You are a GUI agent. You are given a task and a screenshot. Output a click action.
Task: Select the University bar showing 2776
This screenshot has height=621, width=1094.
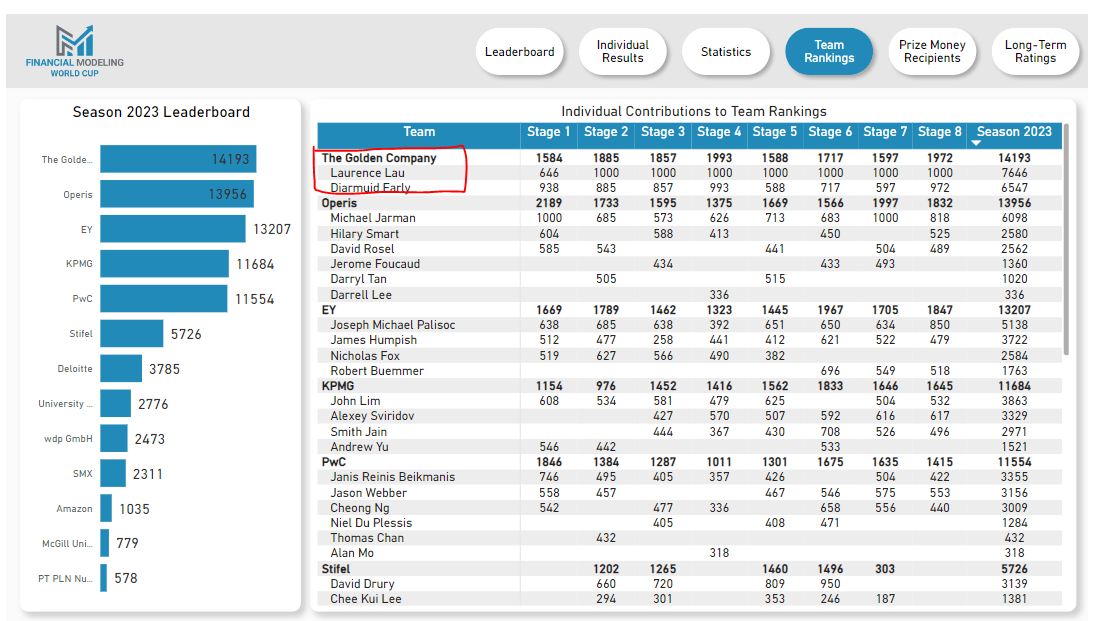(115, 403)
